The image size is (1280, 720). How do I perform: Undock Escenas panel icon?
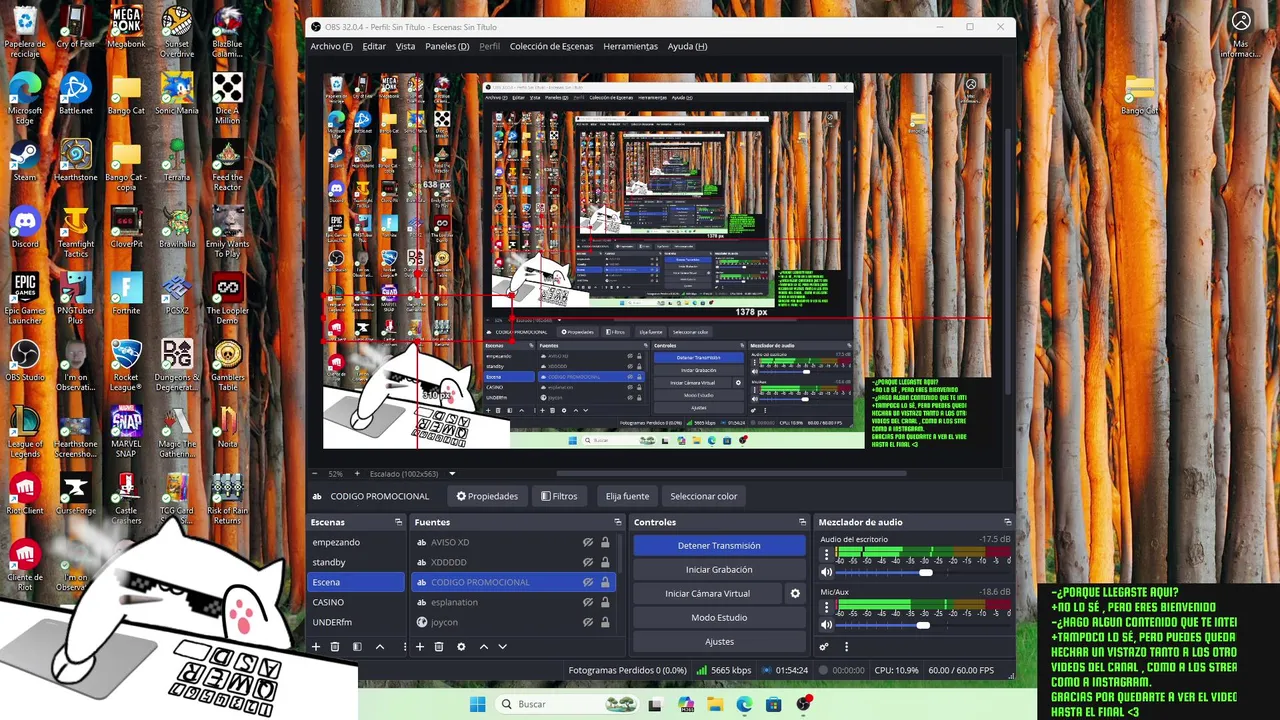pos(398,522)
